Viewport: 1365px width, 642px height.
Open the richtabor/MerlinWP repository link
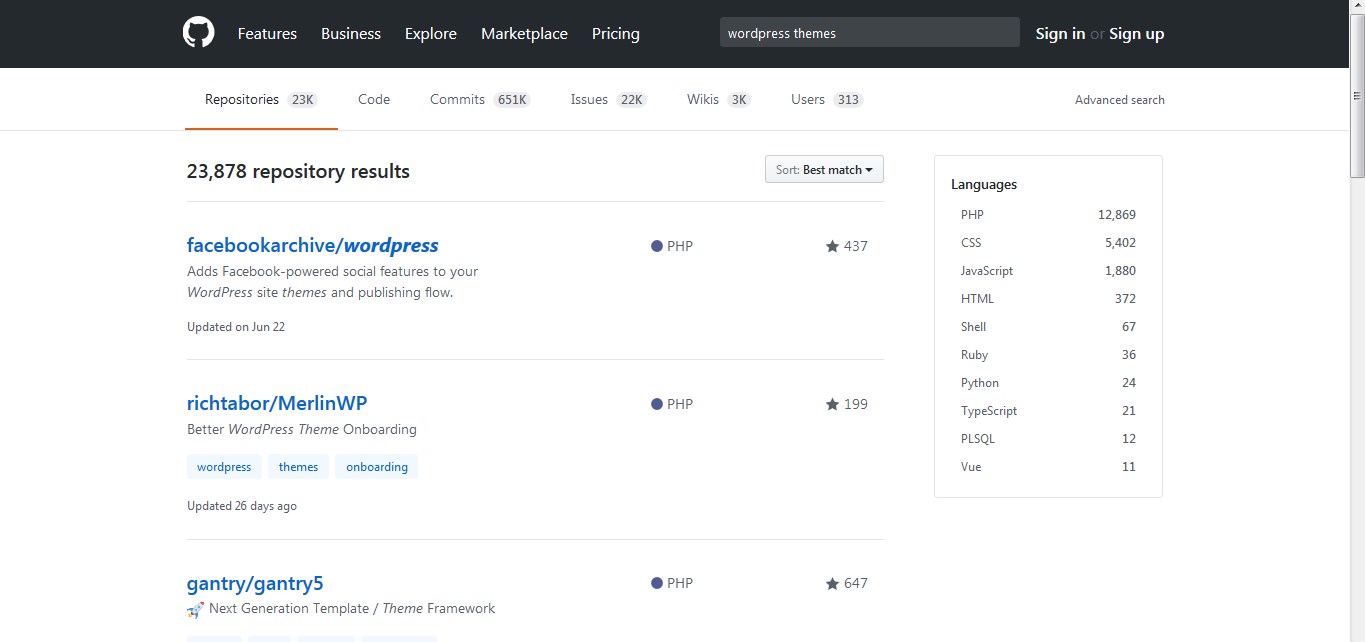pos(277,404)
